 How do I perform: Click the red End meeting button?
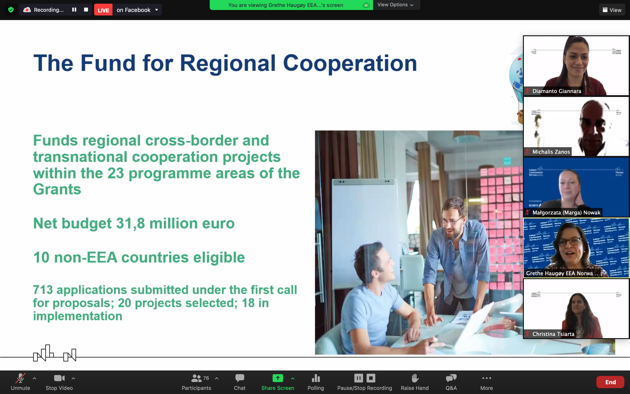[610, 382]
